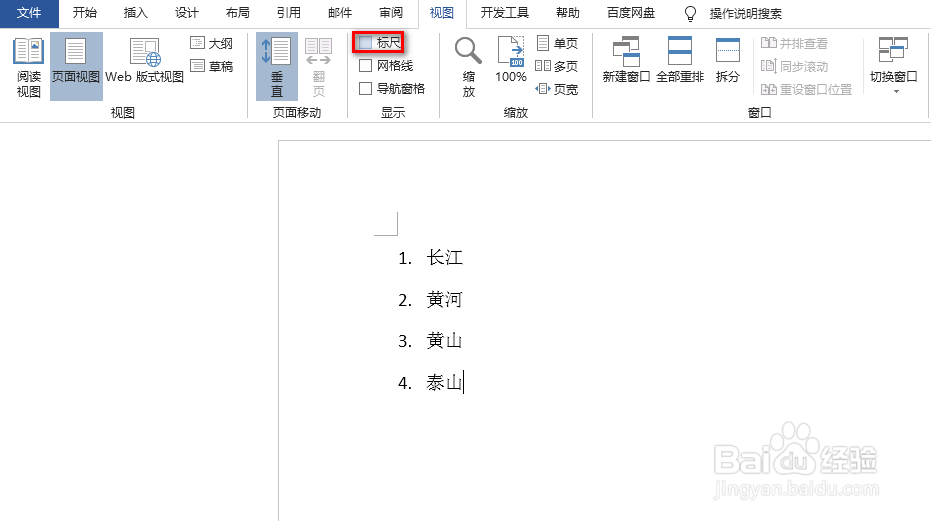Open a new window (新建窗口)
Image resolution: width=931 pixels, height=521 pixels.
[x=626, y=59]
